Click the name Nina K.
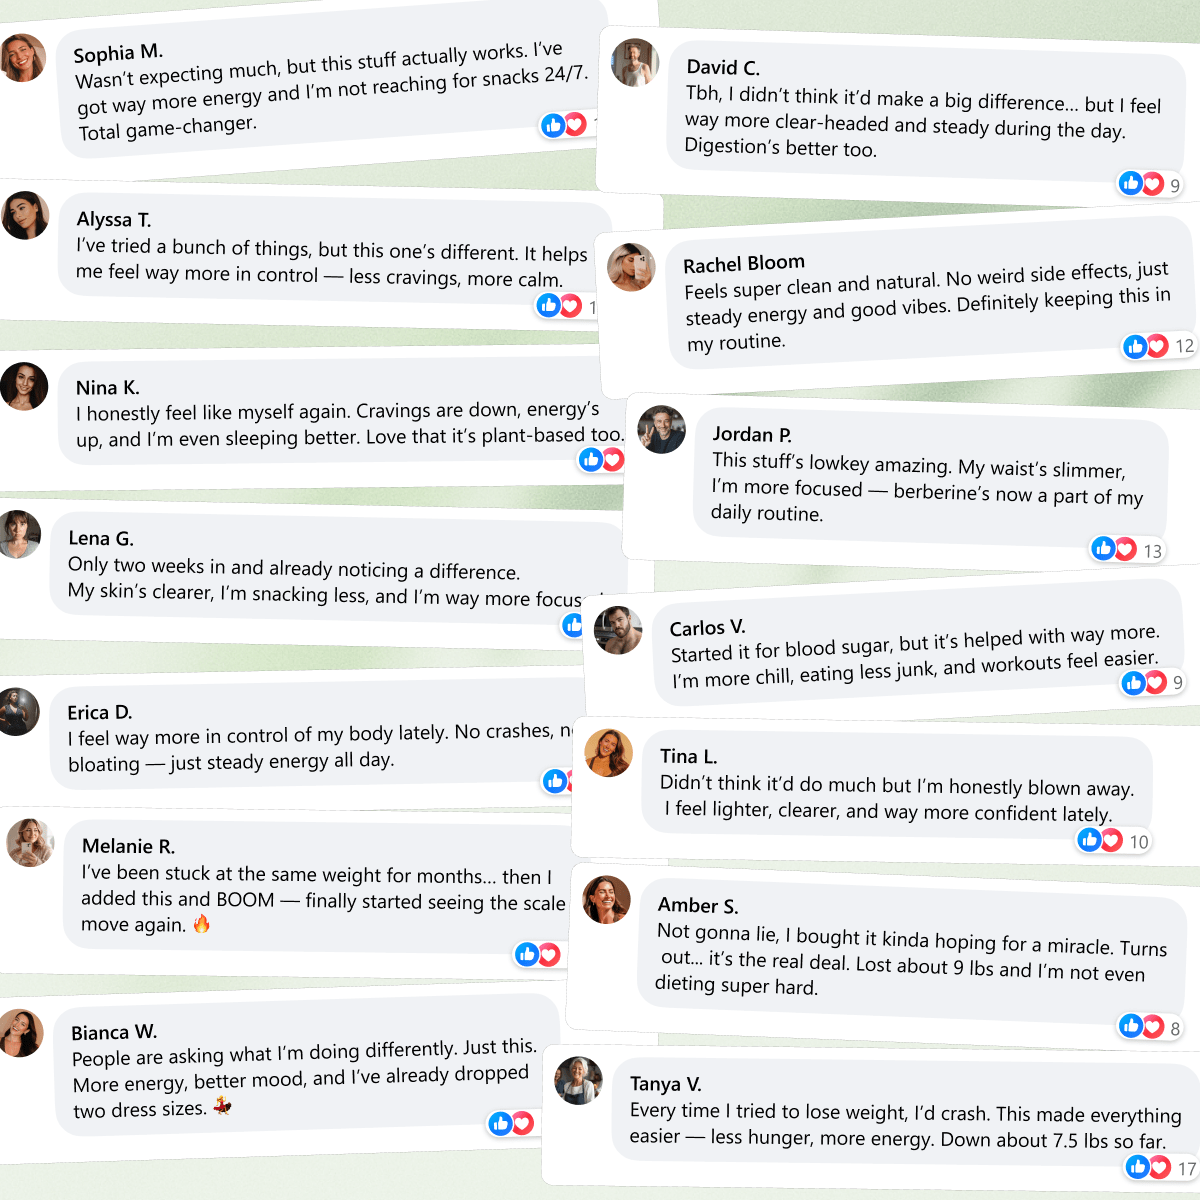 pos(108,387)
